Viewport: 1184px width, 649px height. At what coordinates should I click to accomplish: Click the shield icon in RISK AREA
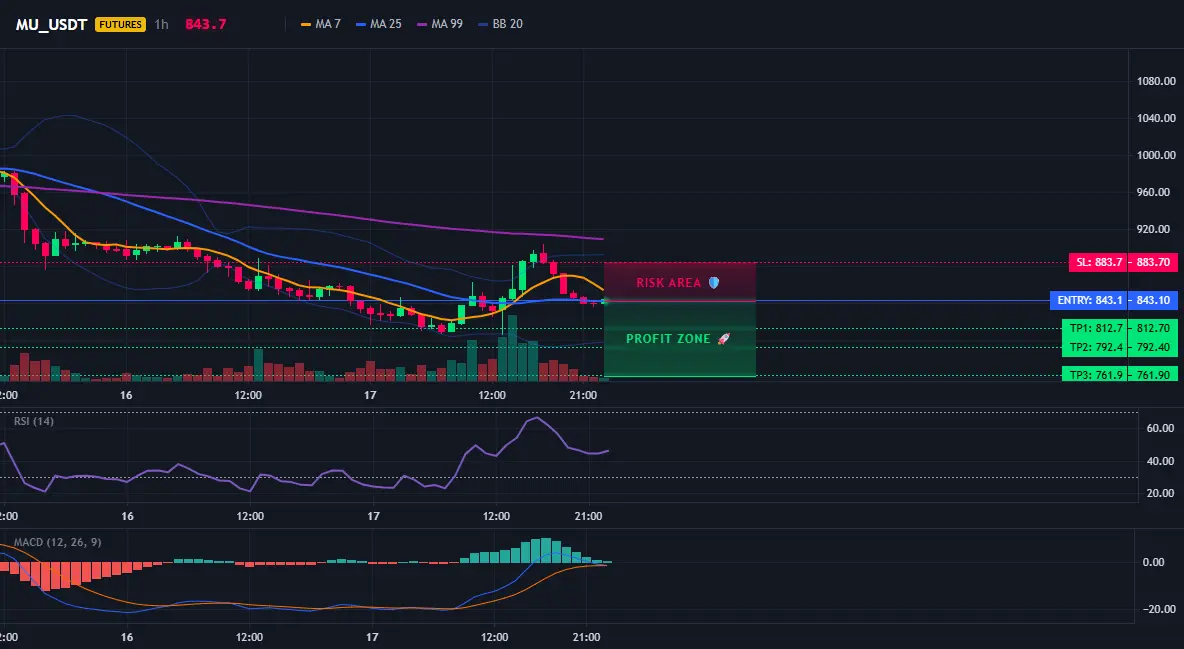(x=714, y=283)
